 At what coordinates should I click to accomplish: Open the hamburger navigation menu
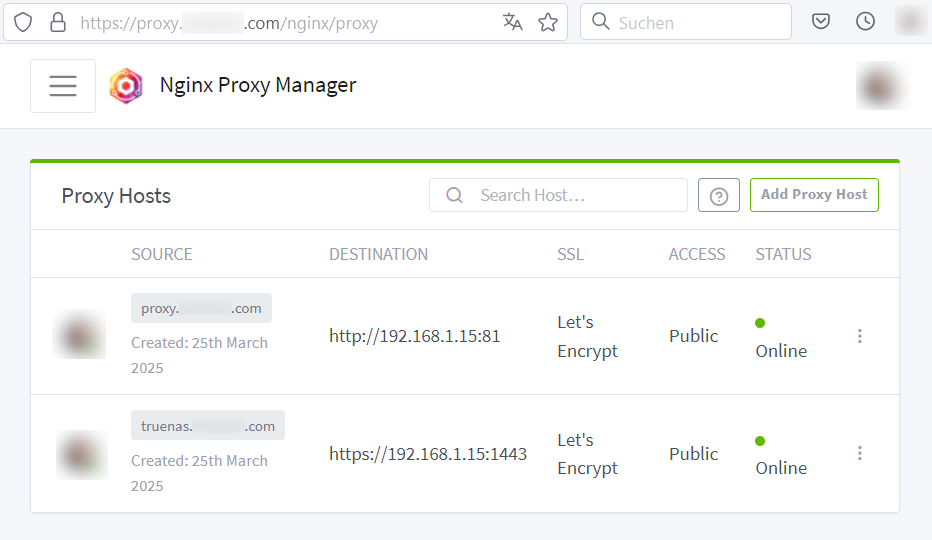63,86
